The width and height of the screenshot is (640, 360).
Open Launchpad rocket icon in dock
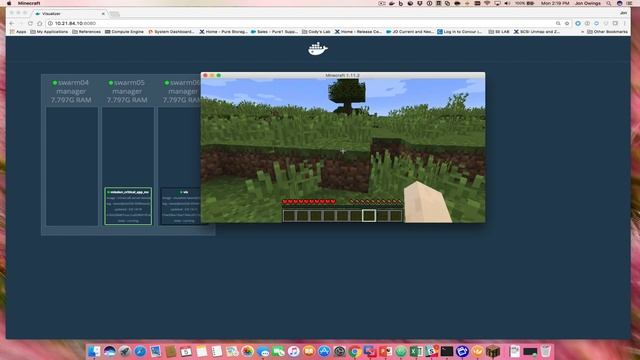point(125,351)
